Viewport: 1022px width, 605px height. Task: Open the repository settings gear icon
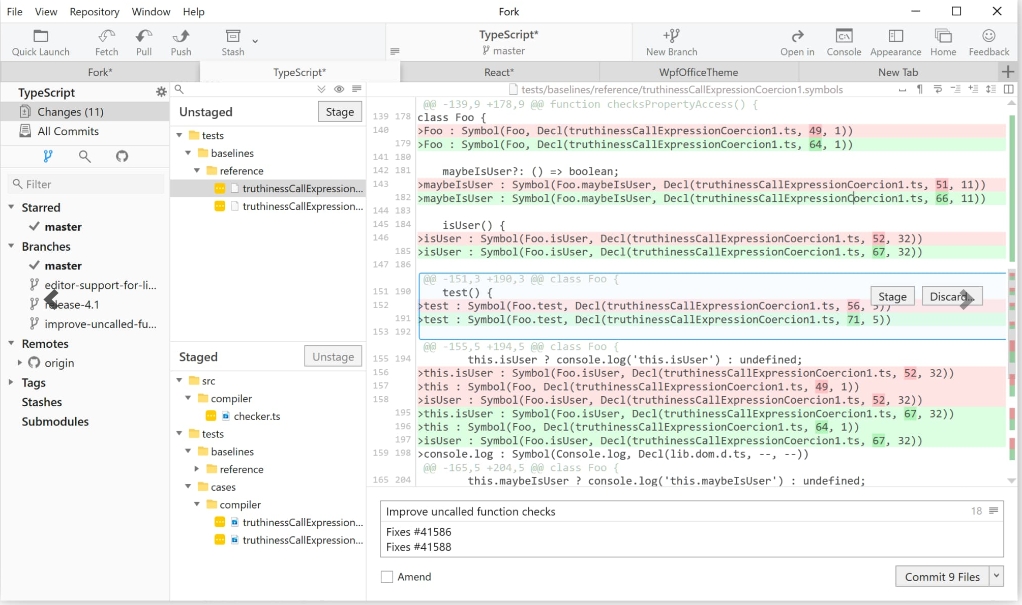point(161,92)
